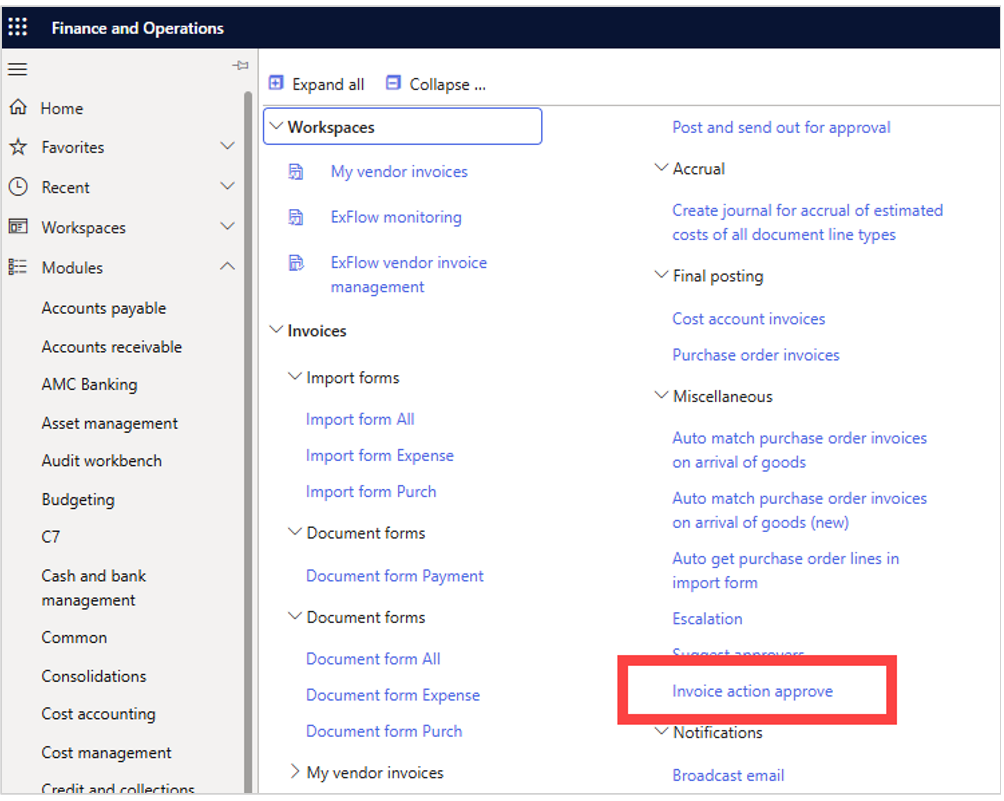Expand the My vendor invoices group

(295, 772)
